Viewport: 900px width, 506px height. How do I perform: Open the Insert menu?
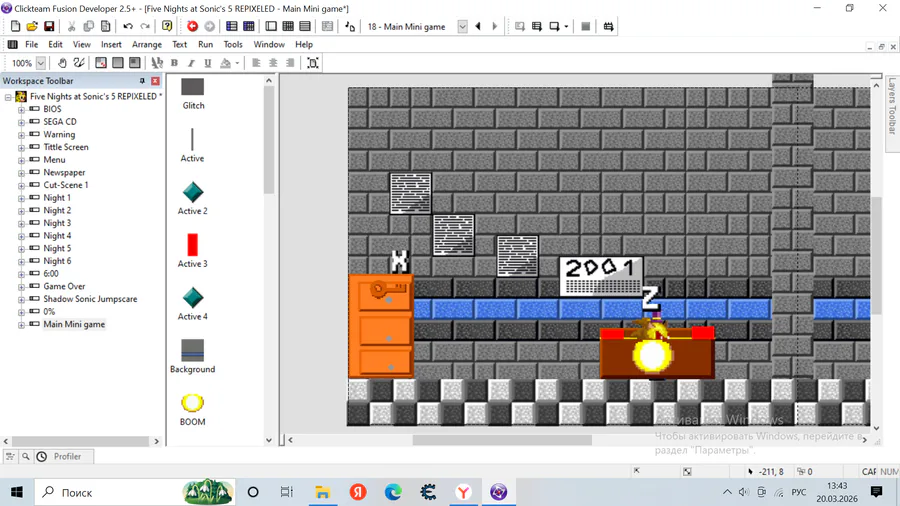111,44
